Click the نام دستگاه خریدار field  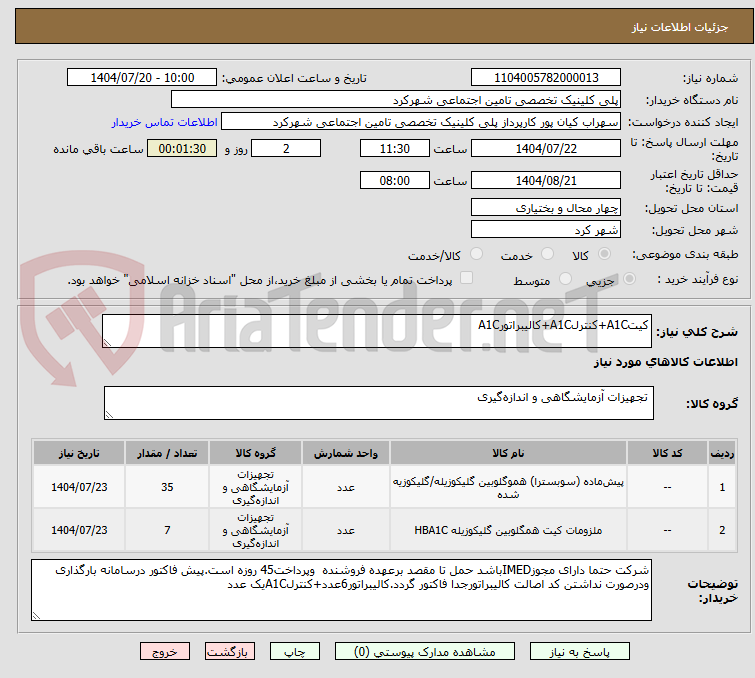[x=396, y=100]
